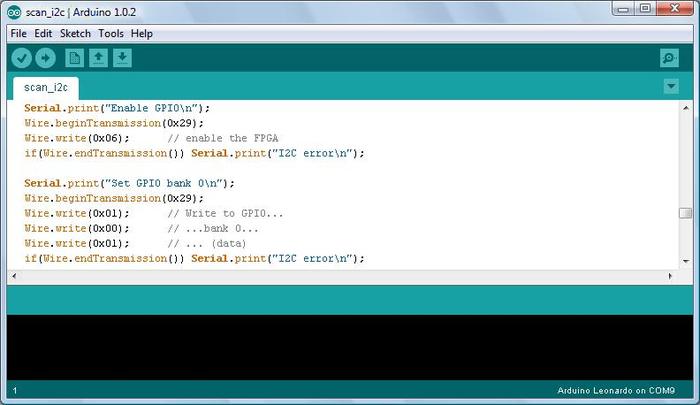The image size is (700, 405).
Task: Click the Verify checkmark button
Action: pyautogui.click(x=21, y=58)
